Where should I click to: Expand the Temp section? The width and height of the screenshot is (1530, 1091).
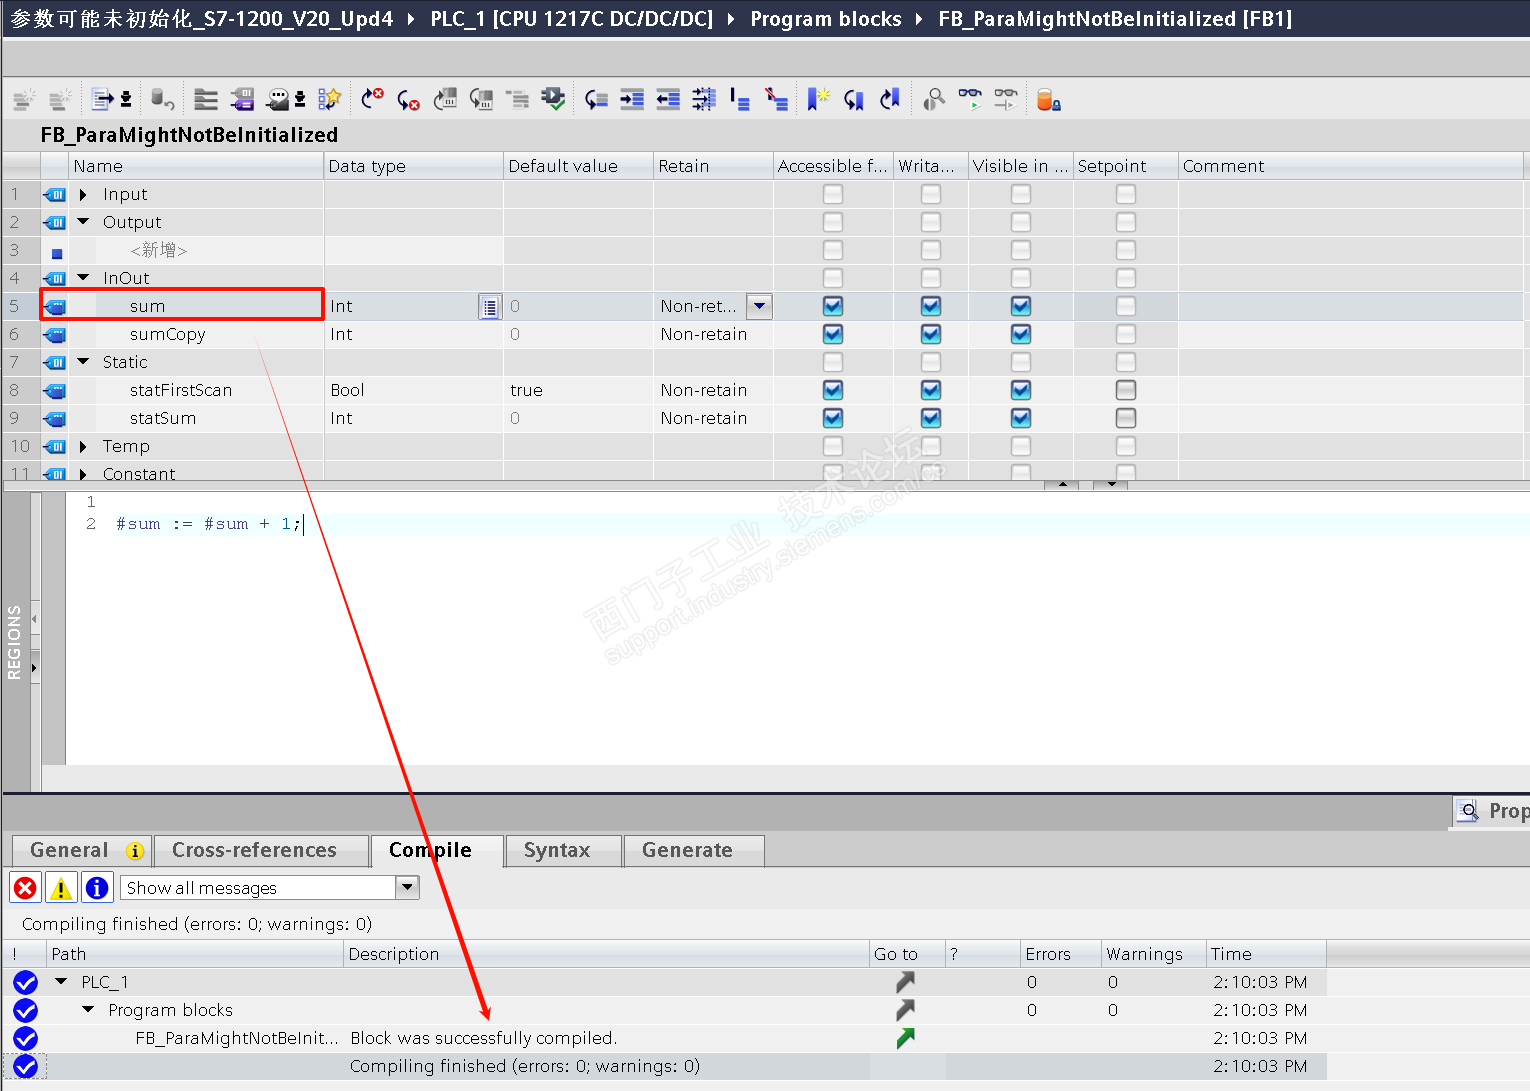pos(84,446)
